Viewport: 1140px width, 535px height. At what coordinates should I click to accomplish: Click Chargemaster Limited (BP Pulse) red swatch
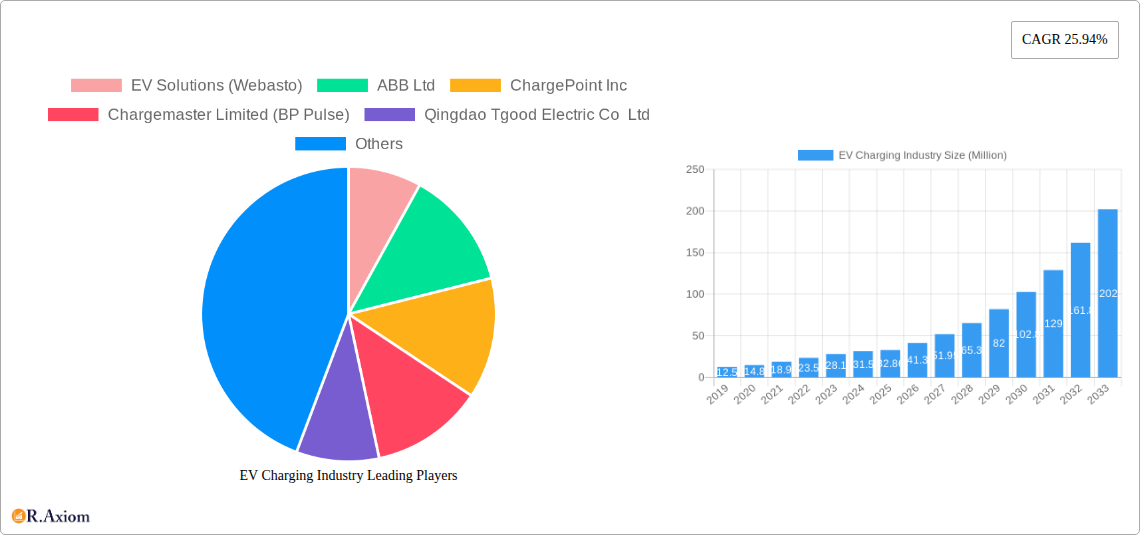[73, 115]
